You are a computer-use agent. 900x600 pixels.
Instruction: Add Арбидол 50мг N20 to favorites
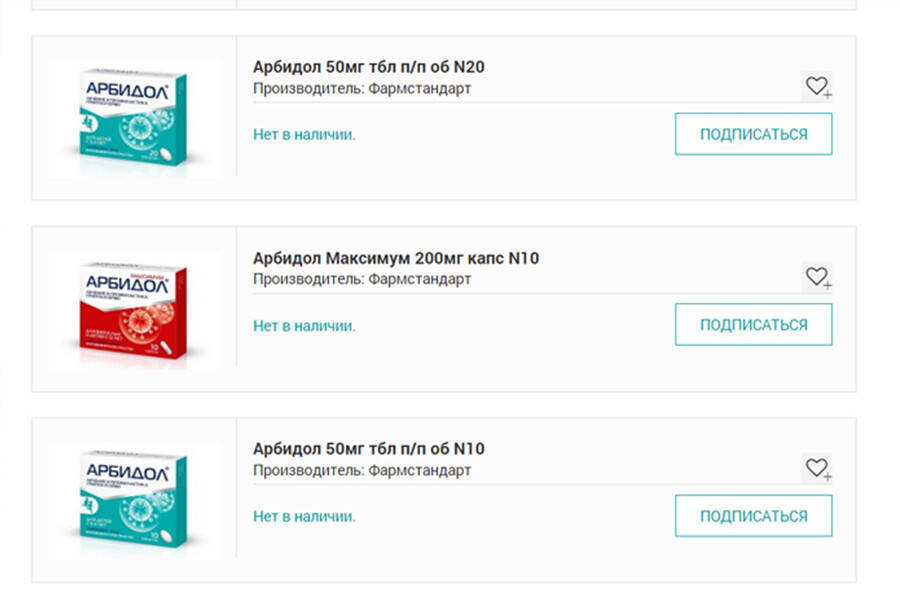coord(817,86)
